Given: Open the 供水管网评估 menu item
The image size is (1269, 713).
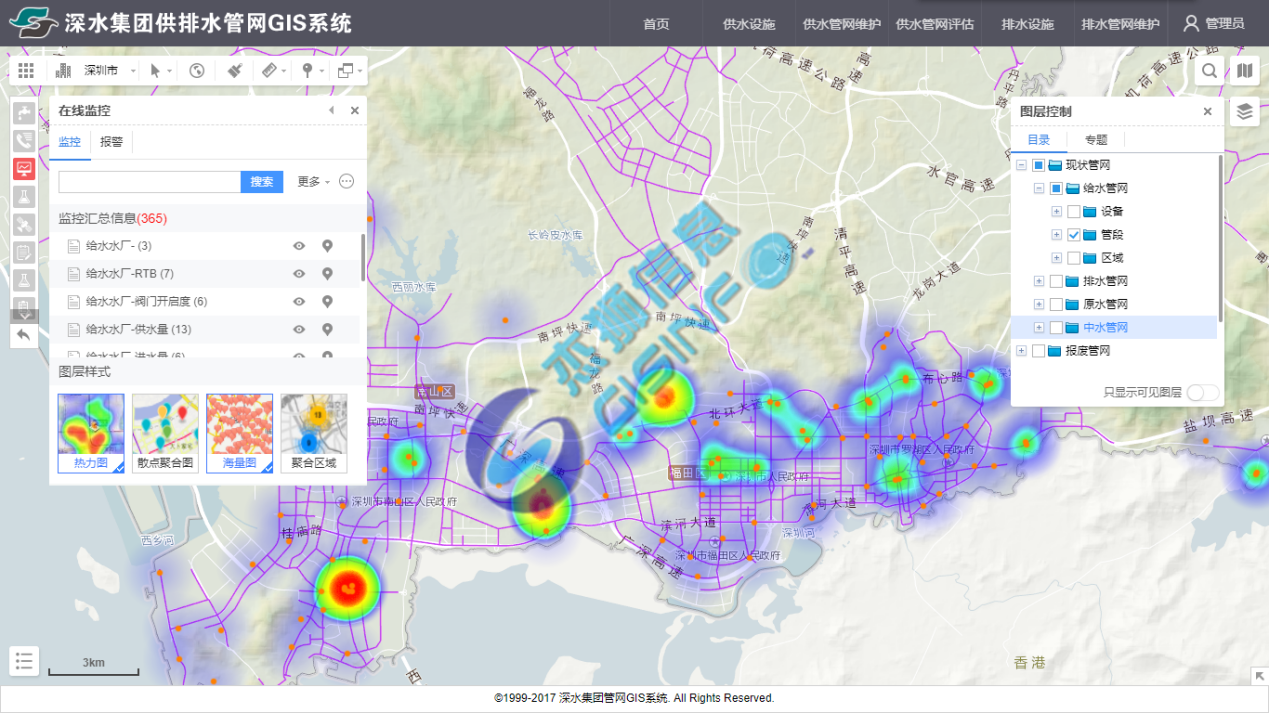Looking at the screenshot, I should [934, 24].
